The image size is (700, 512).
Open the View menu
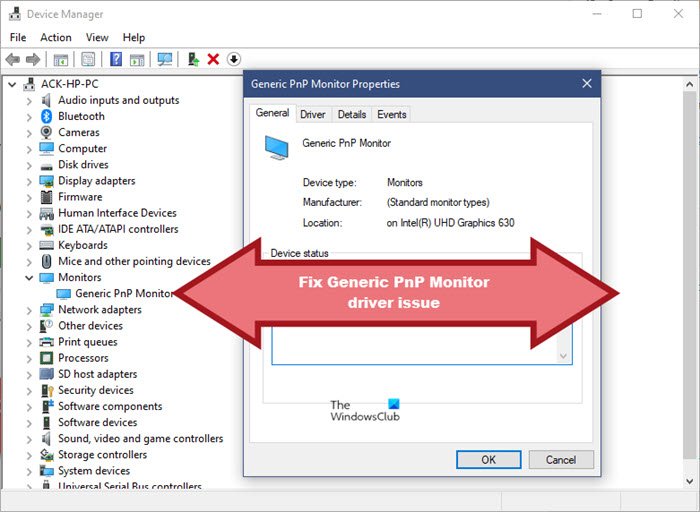[97, 37]
